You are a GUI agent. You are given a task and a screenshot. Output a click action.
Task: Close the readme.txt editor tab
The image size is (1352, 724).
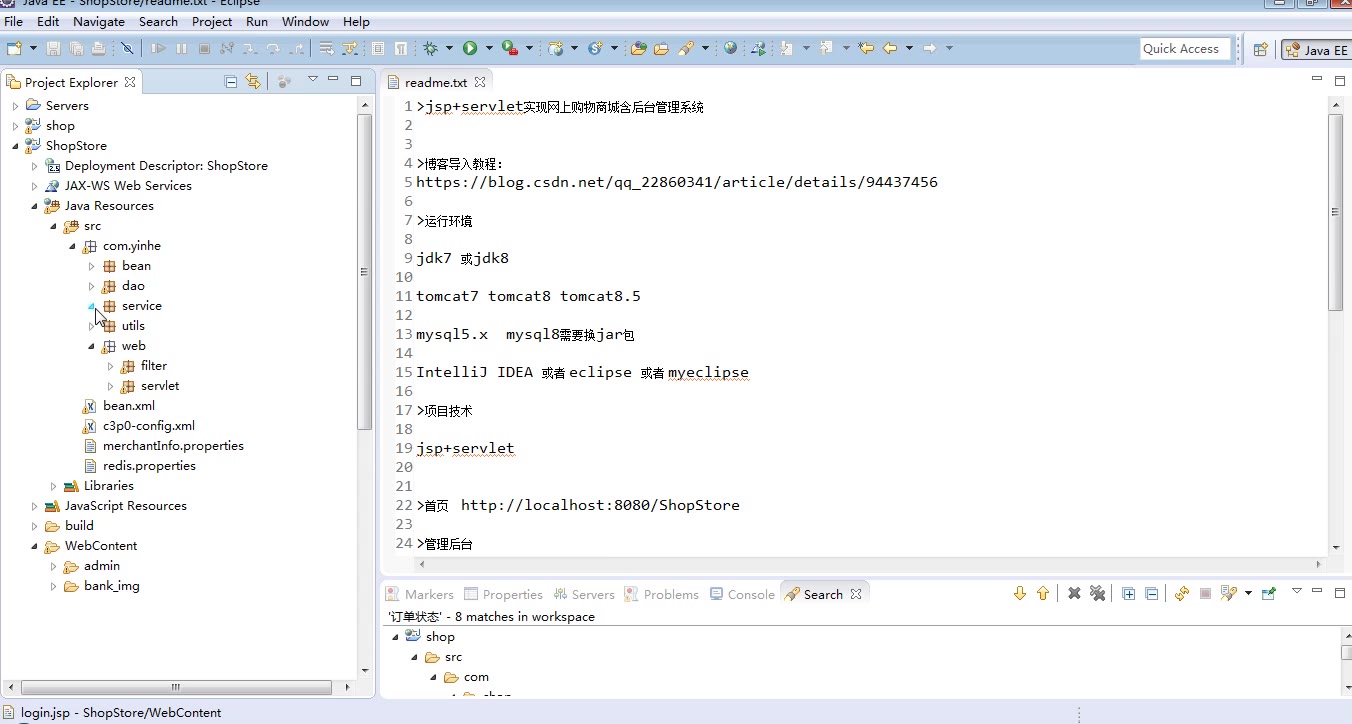point(480,82)
